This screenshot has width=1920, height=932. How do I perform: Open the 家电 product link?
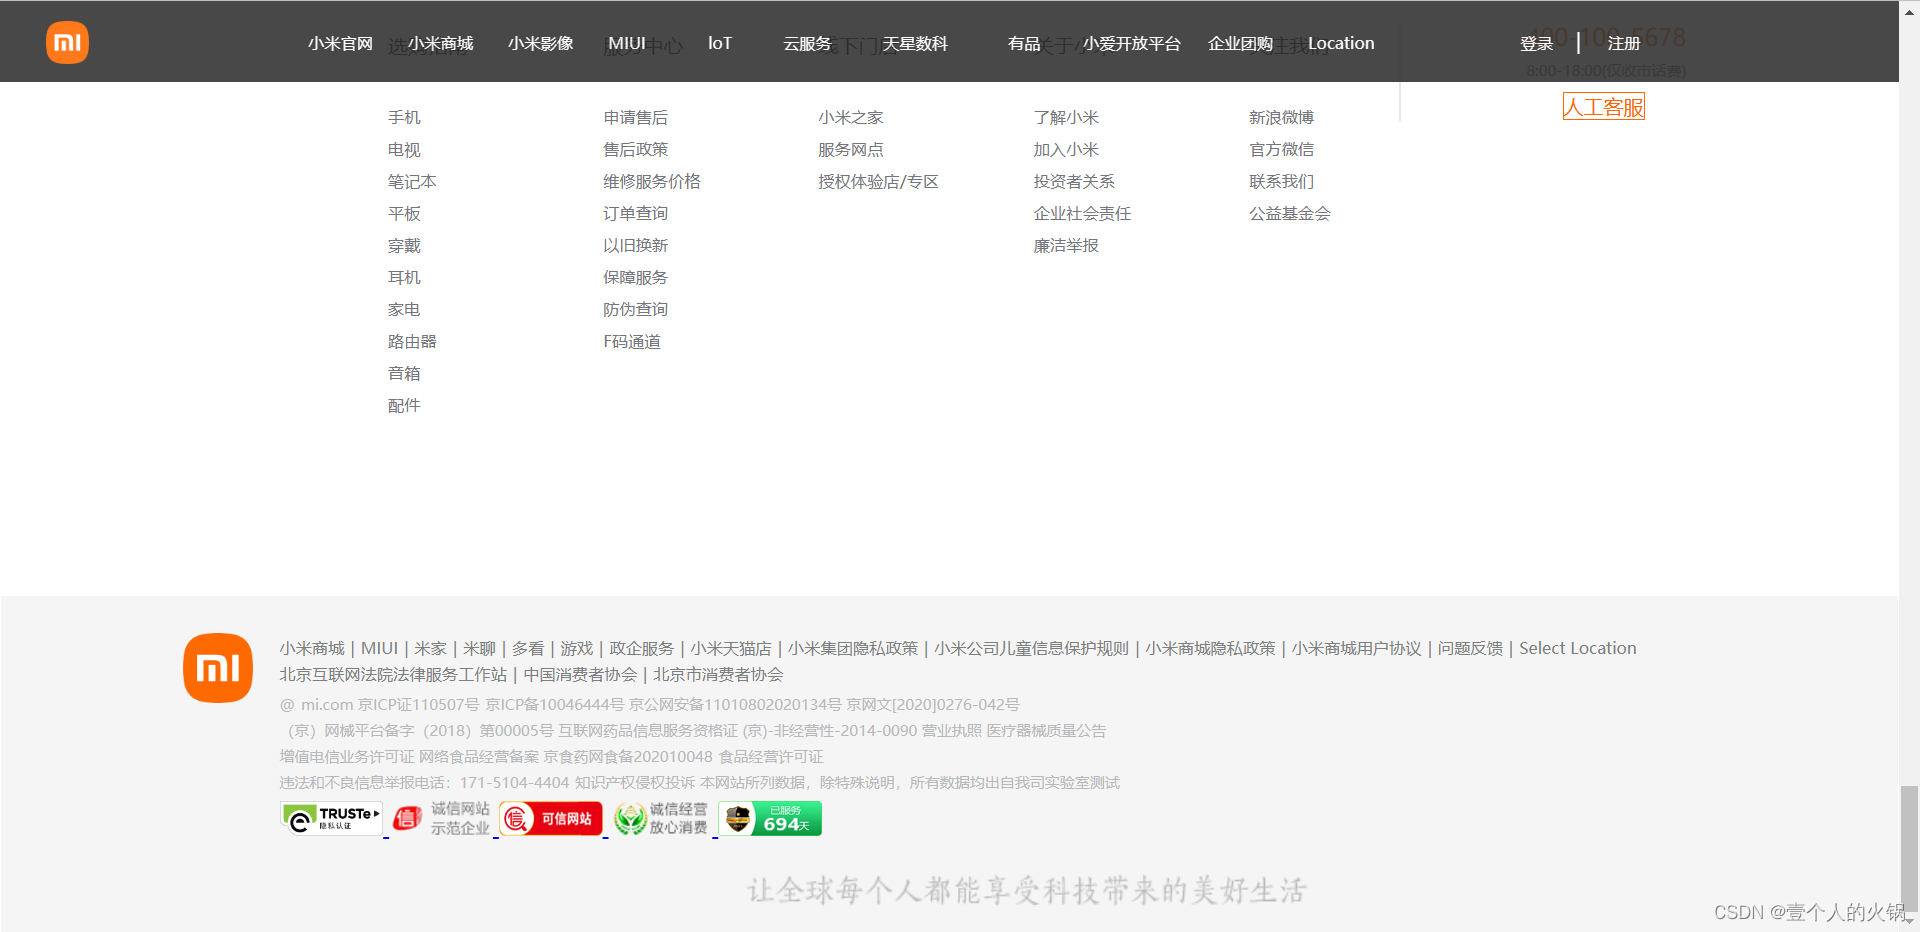(x=404, y=310)
